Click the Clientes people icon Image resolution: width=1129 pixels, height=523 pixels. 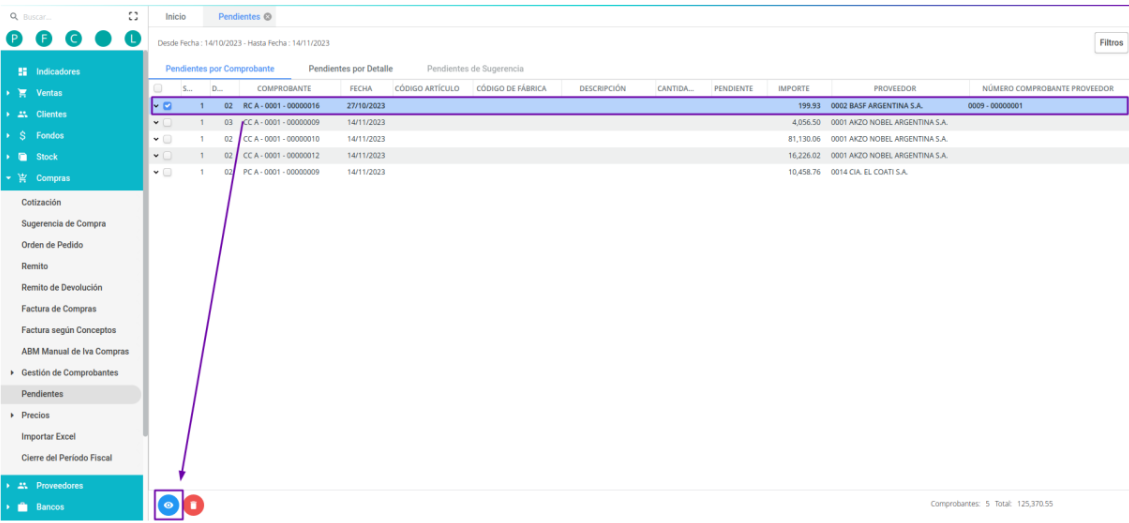pos(22,114)
